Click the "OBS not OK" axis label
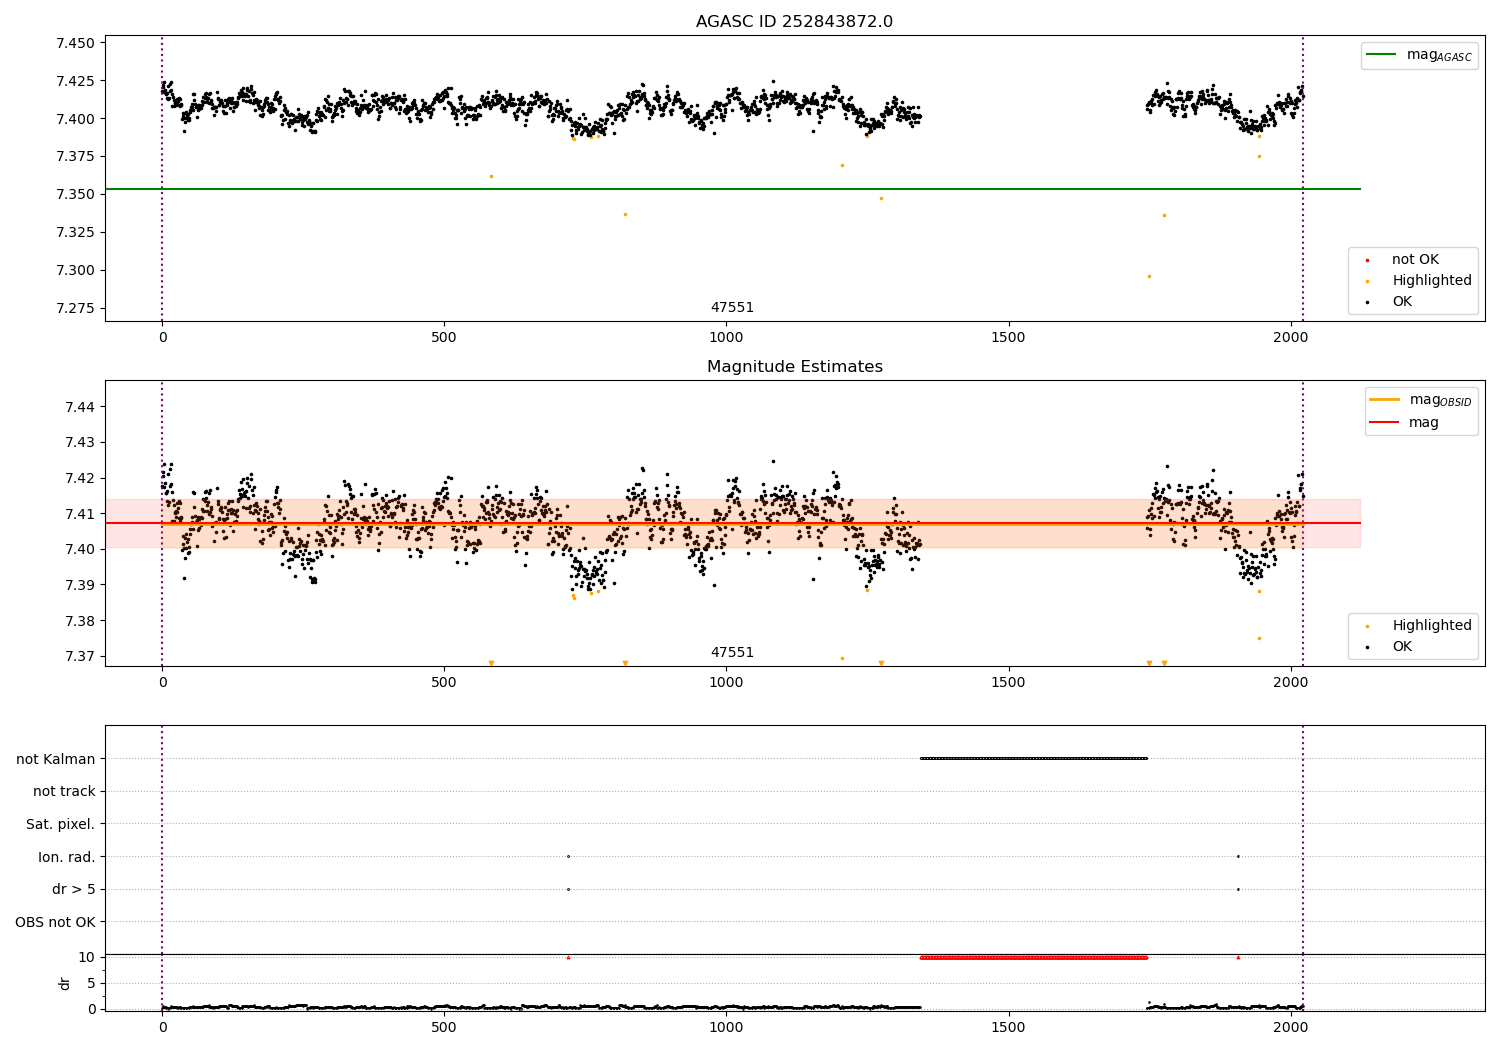Screen dimensions: 1500x1050 [55, 922]
